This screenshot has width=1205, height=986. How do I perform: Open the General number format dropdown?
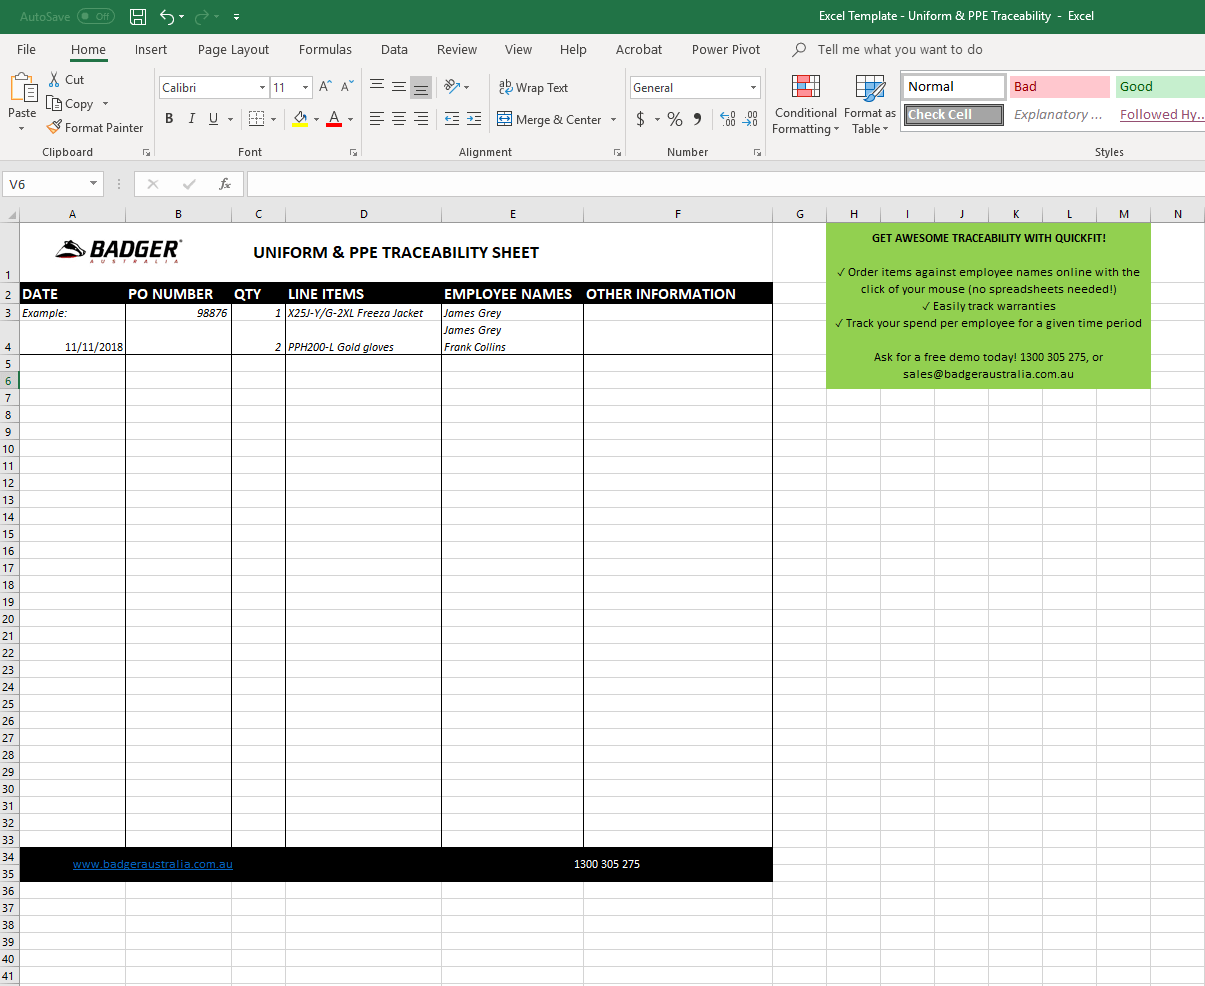click(753, 88)
